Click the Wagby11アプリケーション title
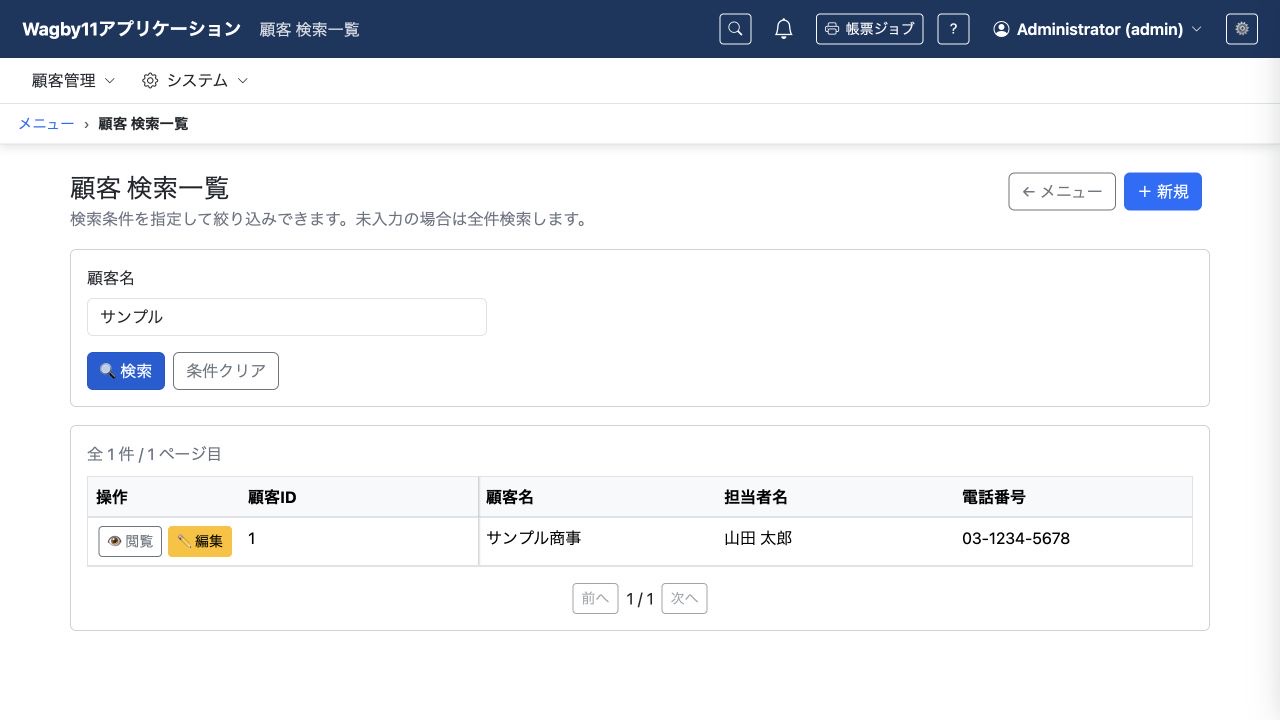This screenshot has height=720, width=1280. [131, 29]
